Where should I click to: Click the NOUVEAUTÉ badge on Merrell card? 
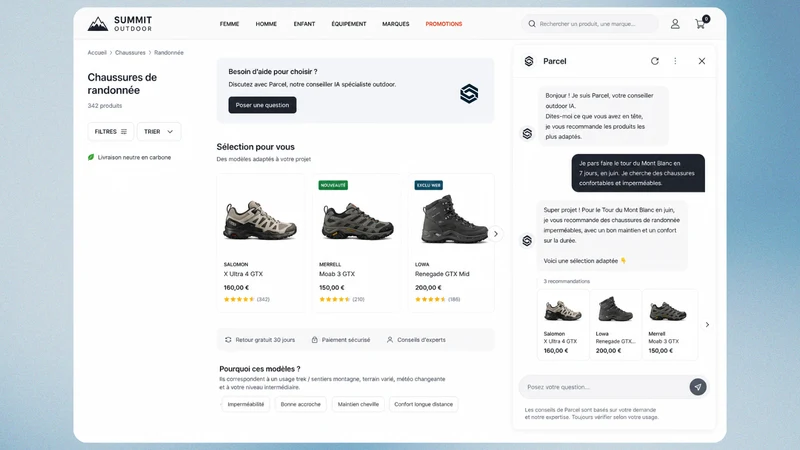tap(333, 185)
